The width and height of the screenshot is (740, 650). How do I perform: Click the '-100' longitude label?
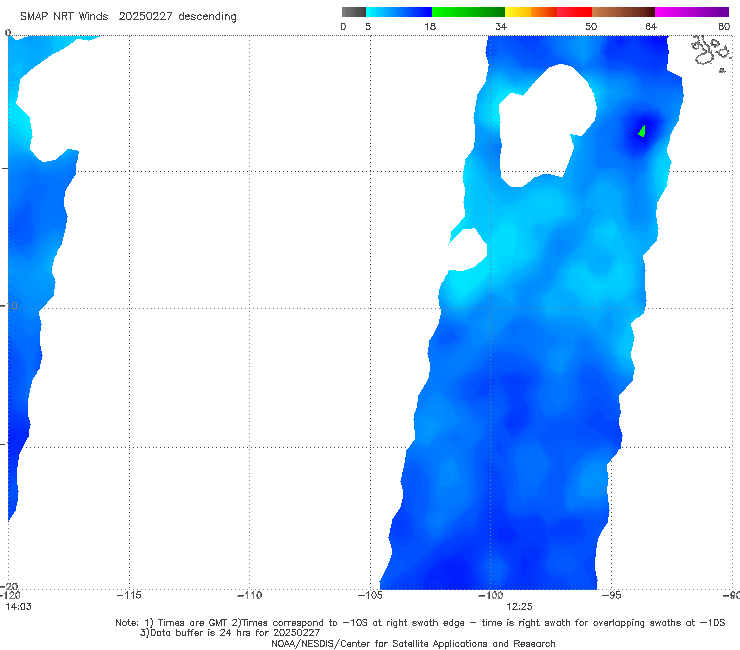[x=490, y=595]
